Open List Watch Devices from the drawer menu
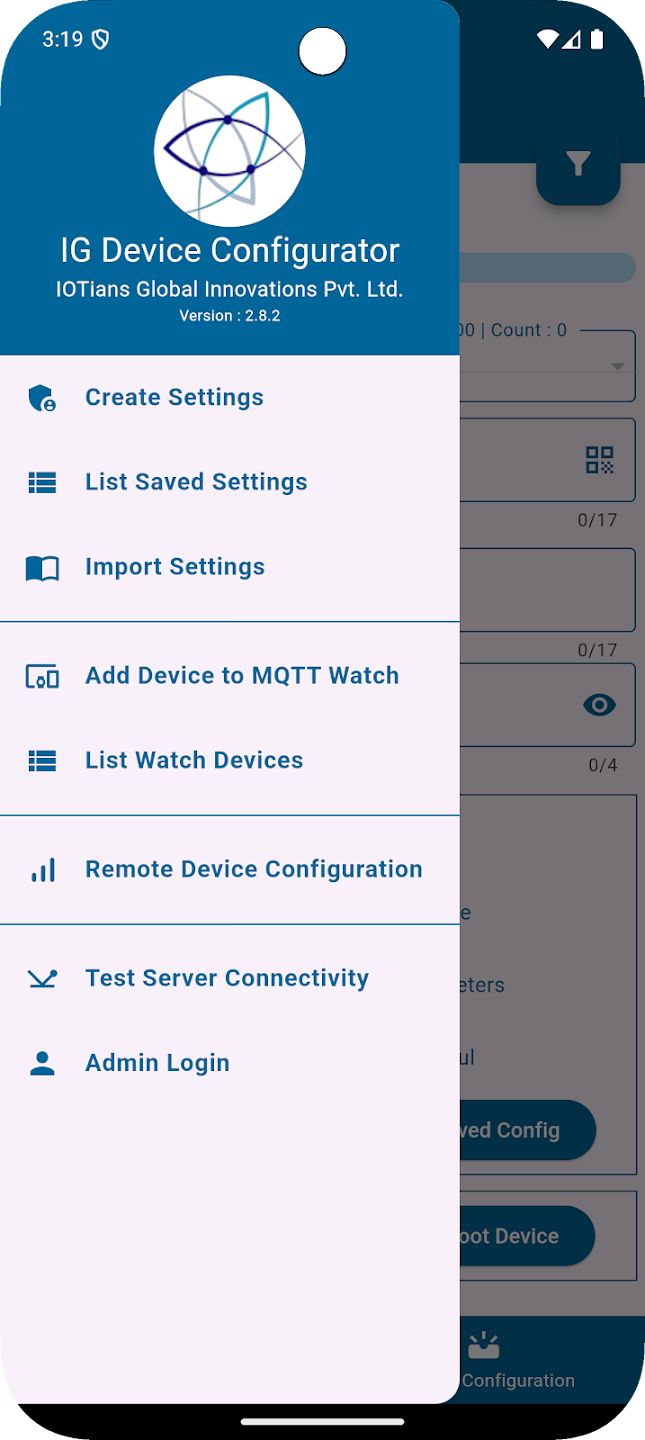 point(194,760)
